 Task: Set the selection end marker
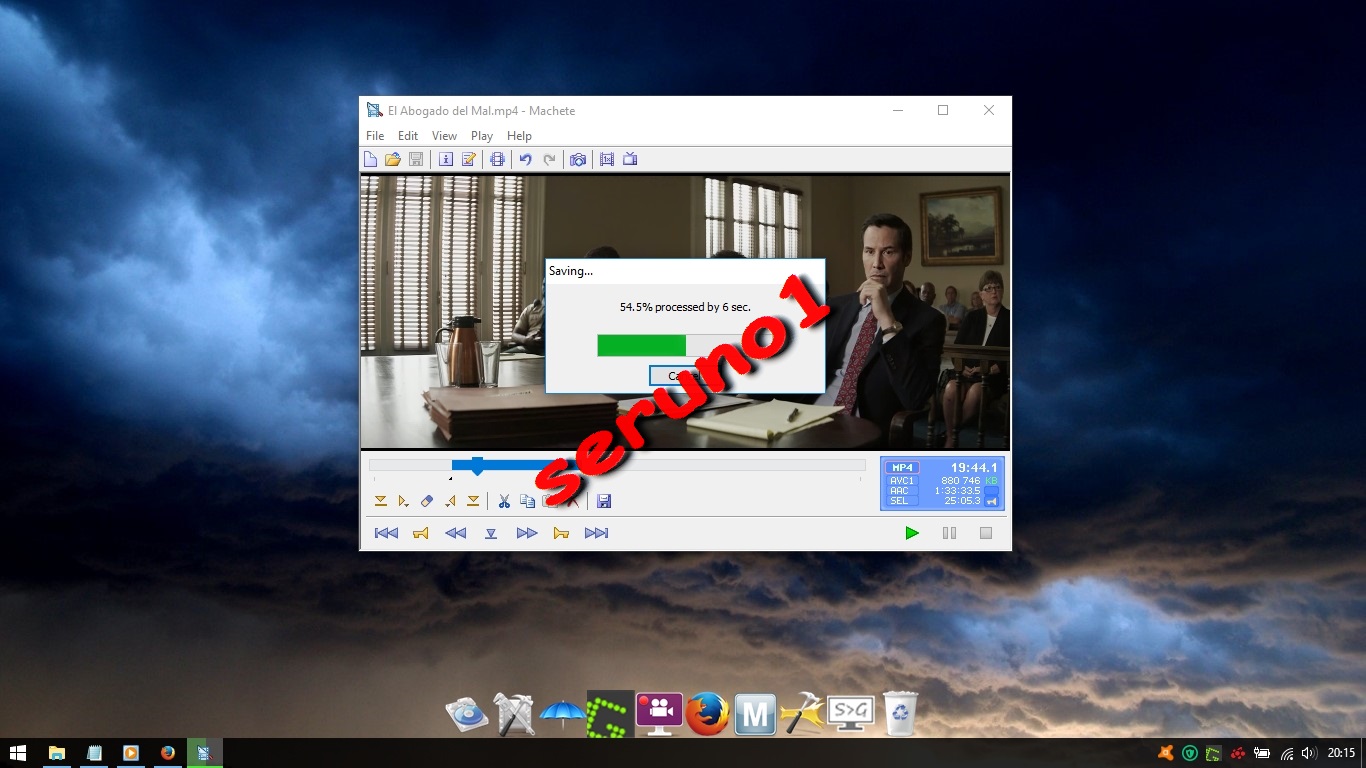tap(471, 500)
